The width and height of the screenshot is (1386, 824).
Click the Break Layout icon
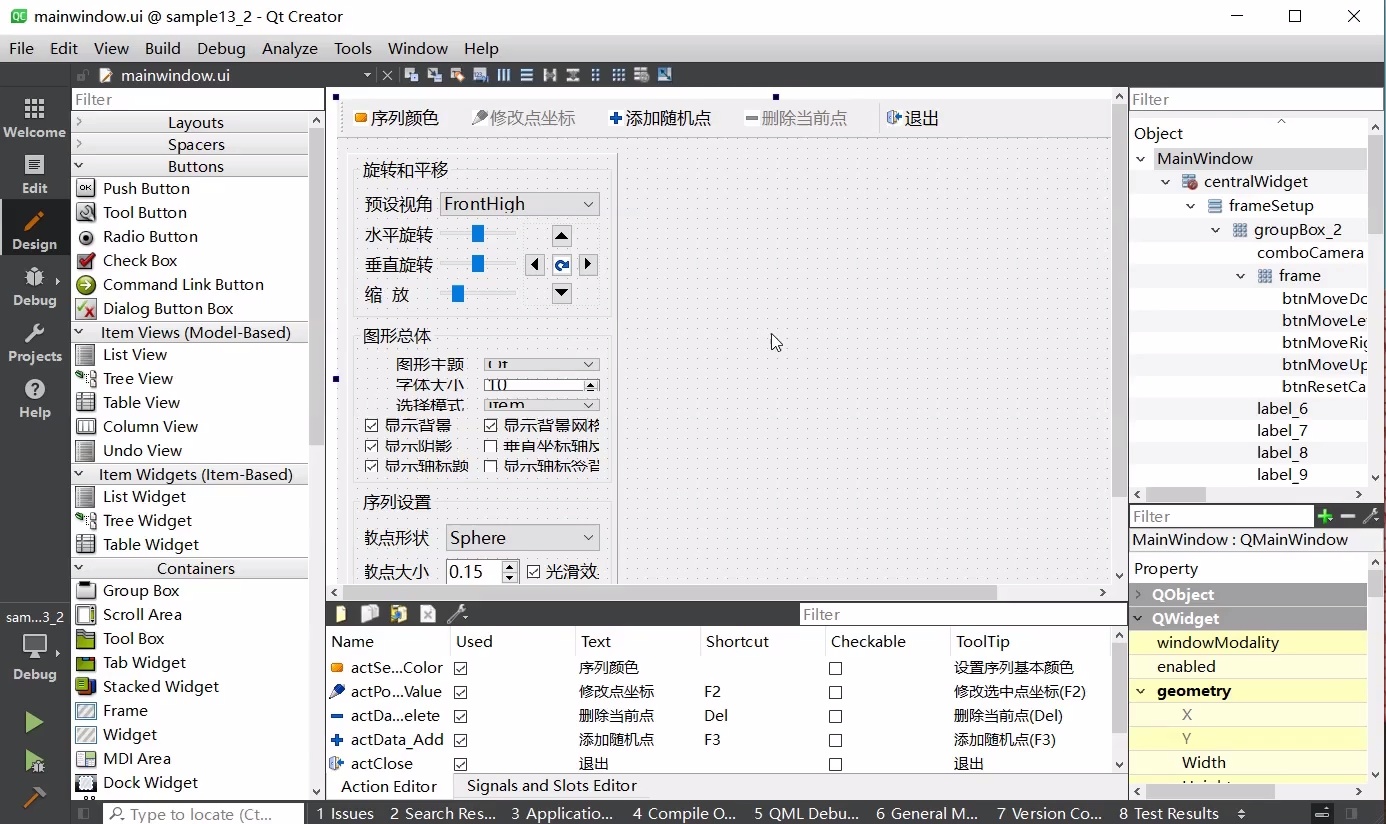coord(642,75)
